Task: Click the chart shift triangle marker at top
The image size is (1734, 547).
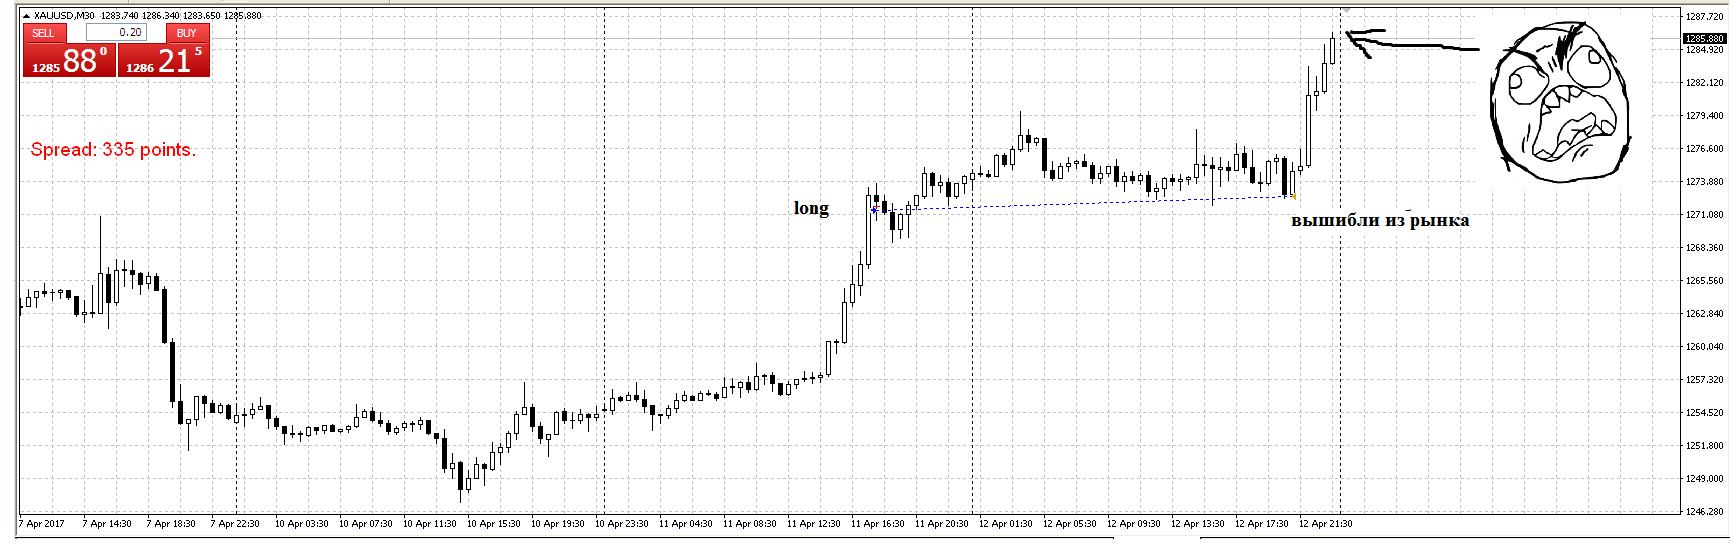Action: tap(1346, 11)
